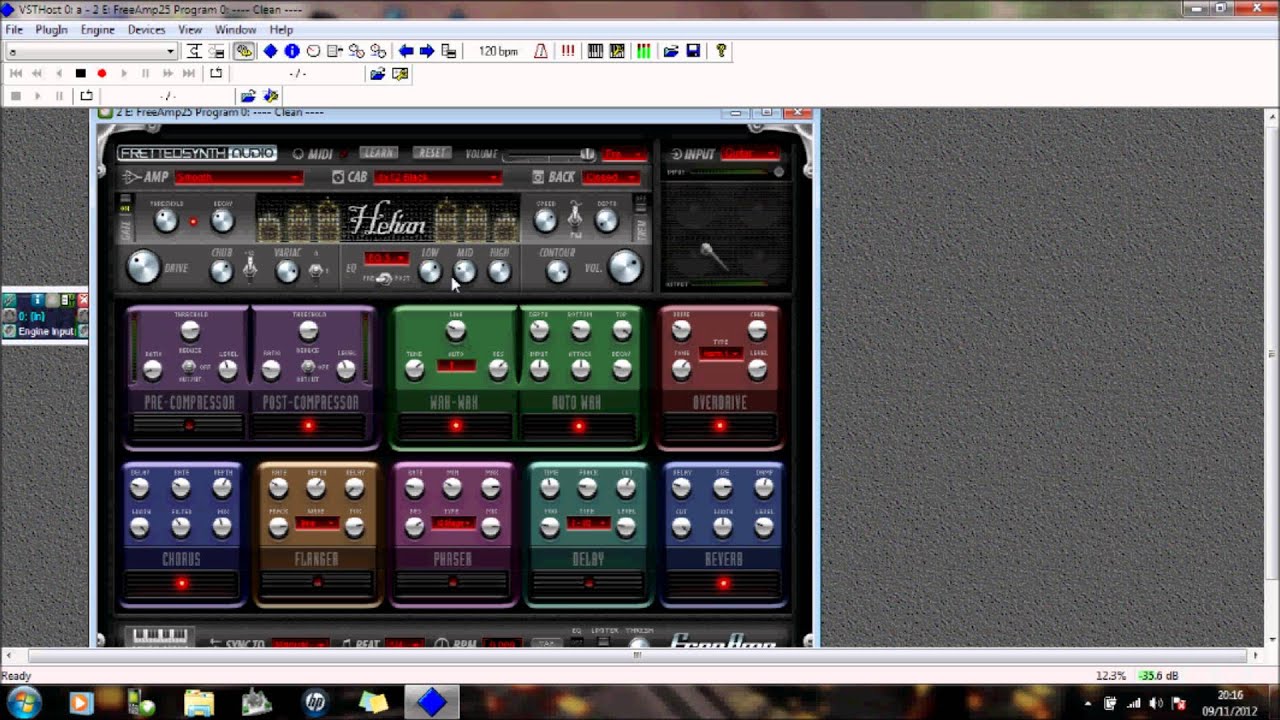This screenshot has height=720, width=1280.
Task: Click the horizontal scrollbar at window bottom
Action: point(637,656)
